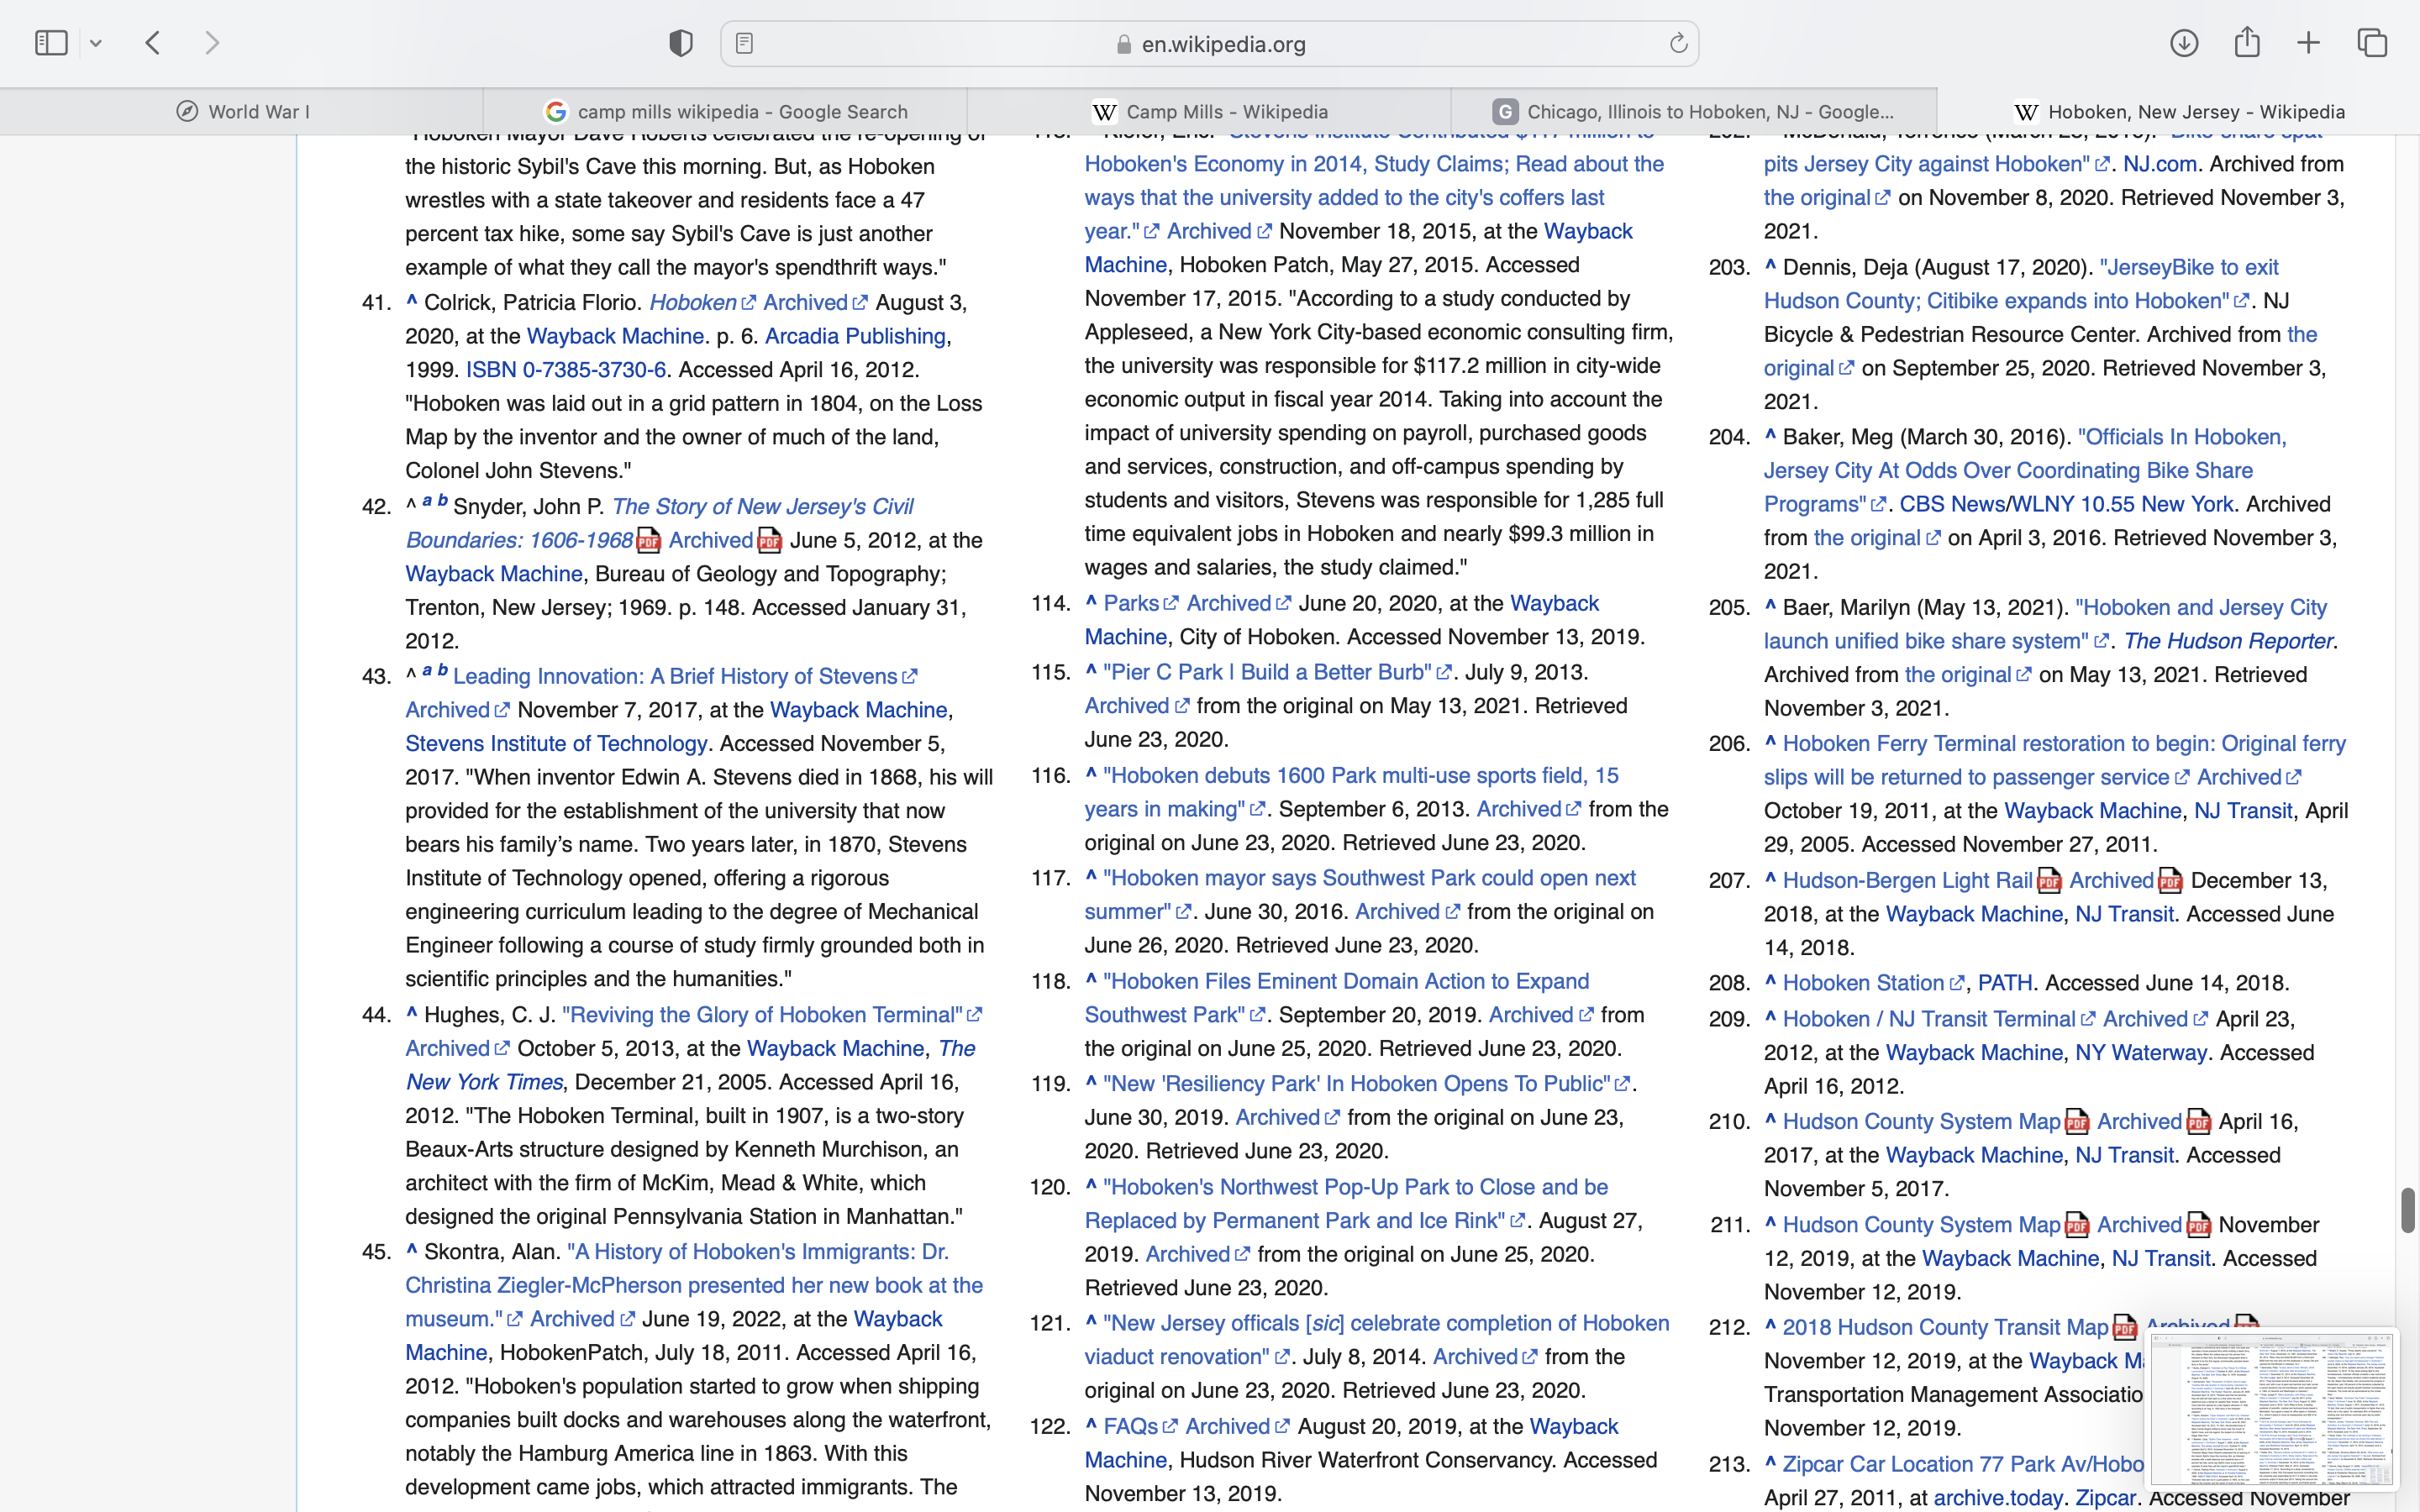The height and width of the screenshot is (1512, 2420).
Task: Follow the Stevens Institute of Technology link
Action: click(556, 744)
